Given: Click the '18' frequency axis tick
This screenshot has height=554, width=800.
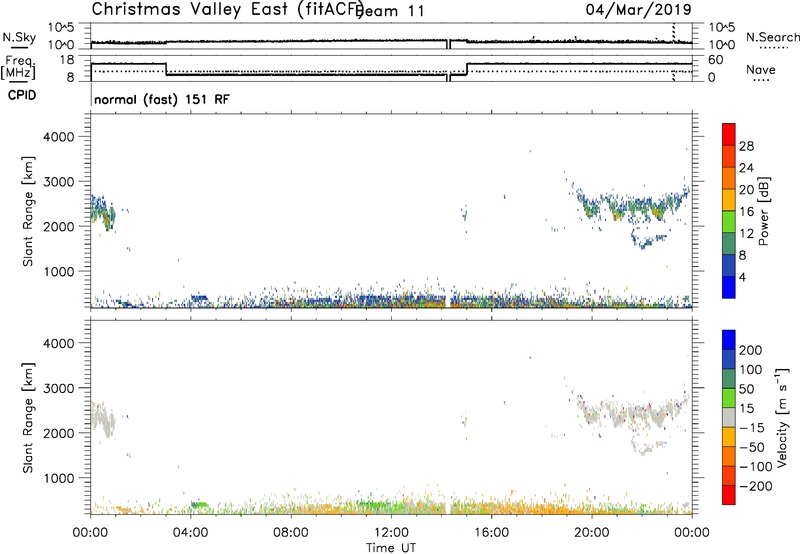Looking at the screenshot, I should 67,60.
